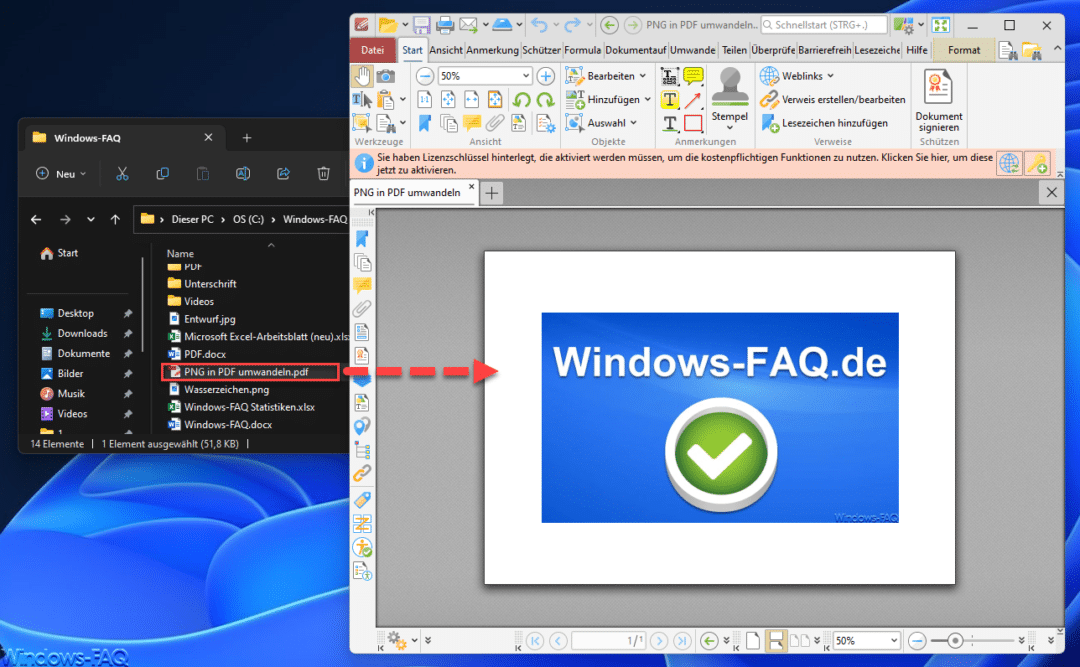The width and height of the screenshot is (1080, 667).
Task: Rotate view clockwise with green arrow
Action: coord(546,100)
